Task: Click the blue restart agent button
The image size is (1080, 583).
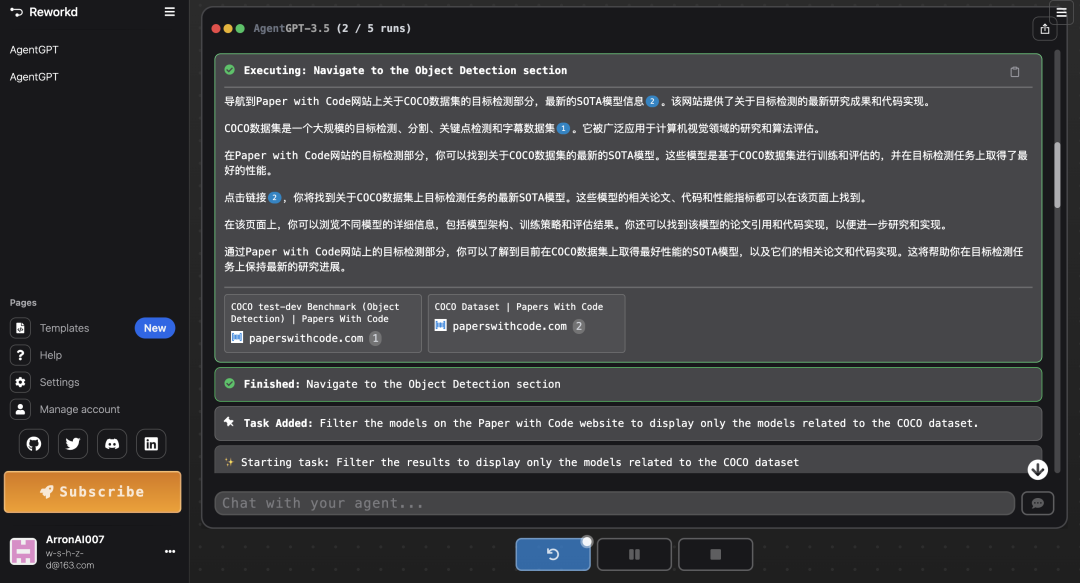Action: tap(552, 554)
